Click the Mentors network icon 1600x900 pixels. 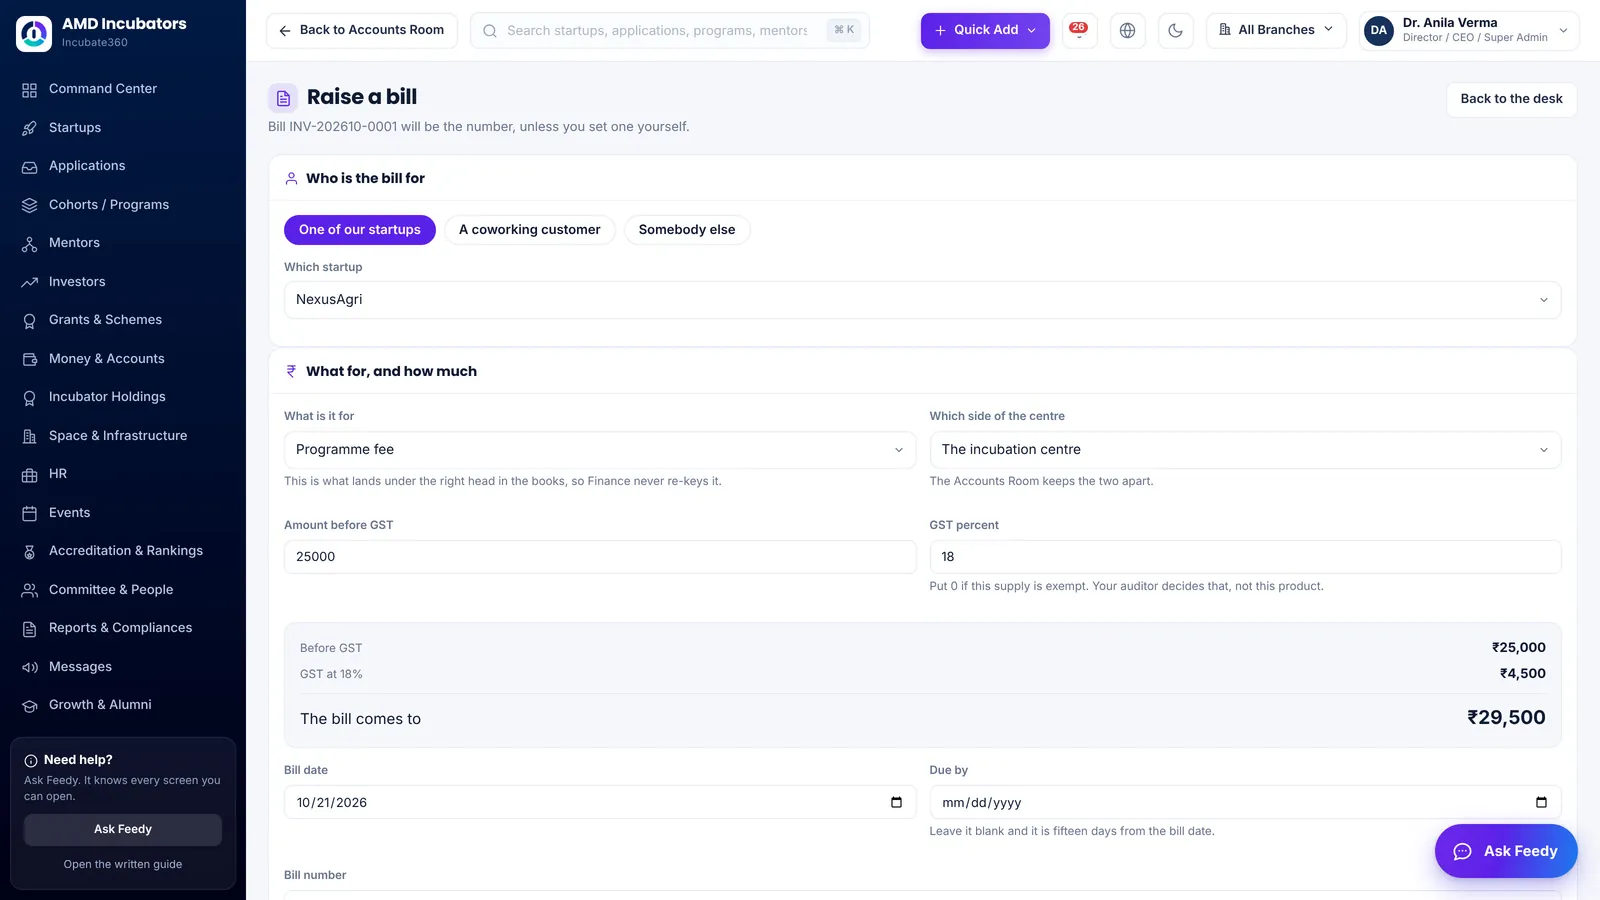(30, 244)
